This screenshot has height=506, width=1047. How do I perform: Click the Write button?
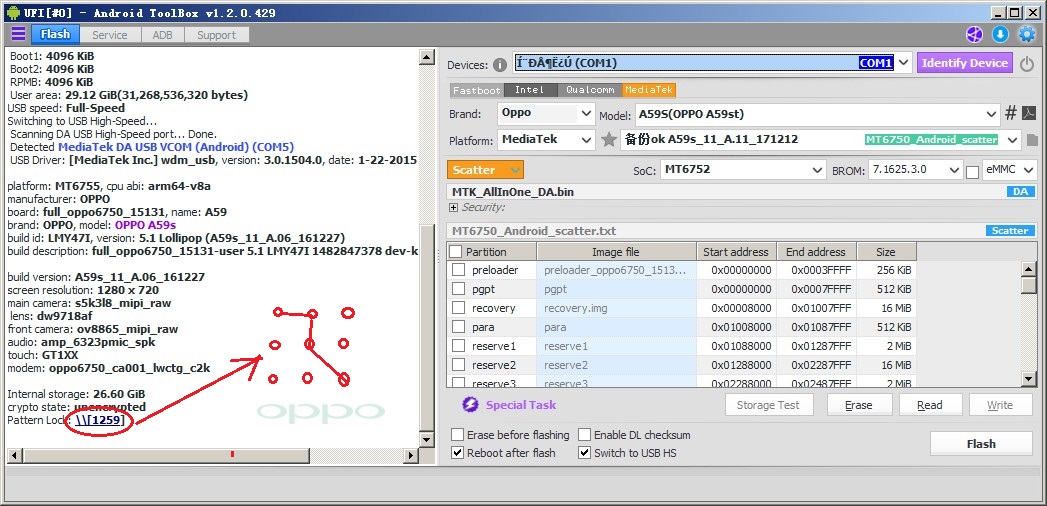[x=1000, y=405]
